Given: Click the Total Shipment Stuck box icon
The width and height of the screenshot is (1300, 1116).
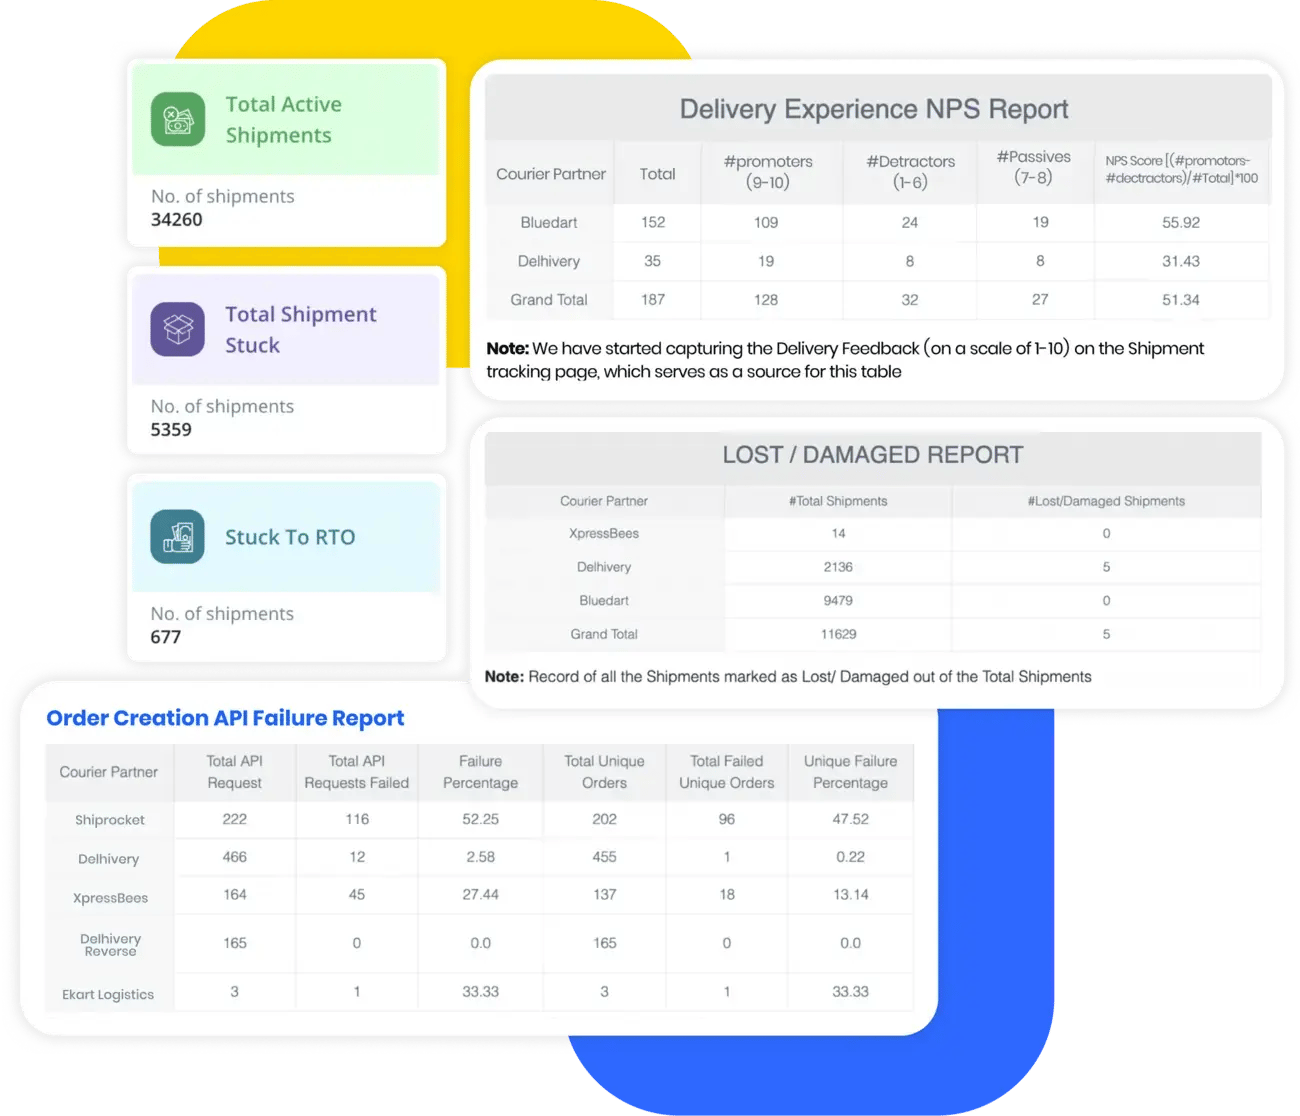Looking at the screenshot, I should pos(178,329).
